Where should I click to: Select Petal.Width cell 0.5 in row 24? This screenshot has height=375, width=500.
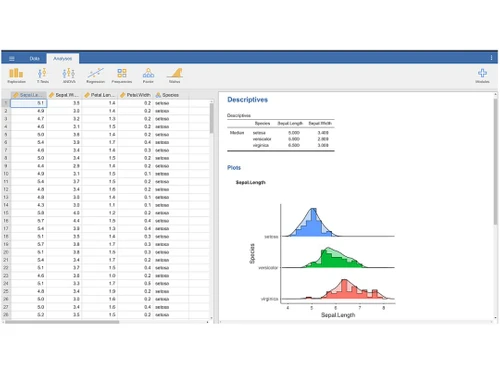135,283
